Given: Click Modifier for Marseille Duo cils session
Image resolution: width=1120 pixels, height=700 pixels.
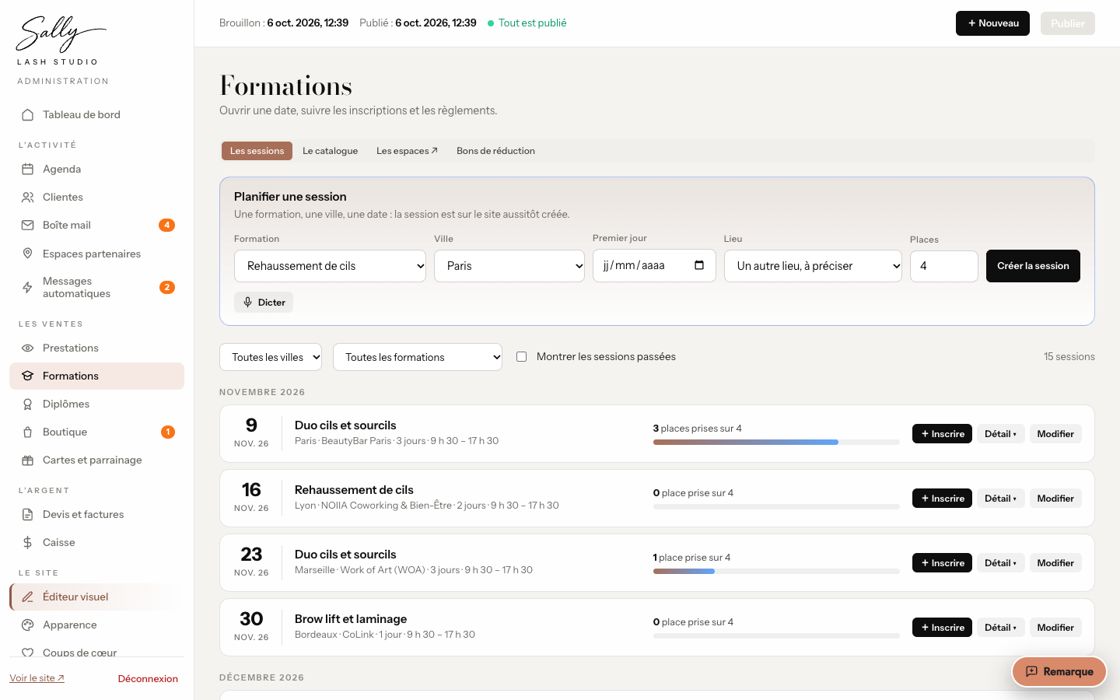Looking at the screenshot, I should (1055, 563).
